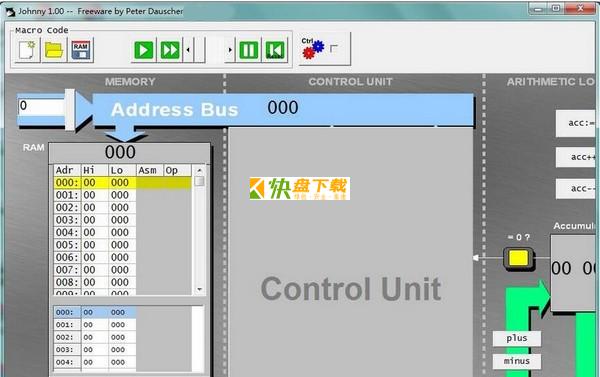Click the minus button

point(517,361)
